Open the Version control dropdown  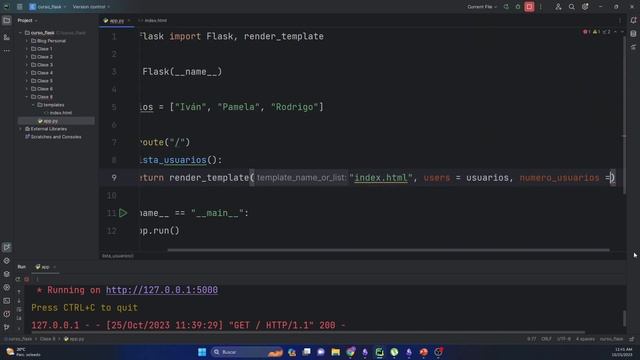[91, 7]
